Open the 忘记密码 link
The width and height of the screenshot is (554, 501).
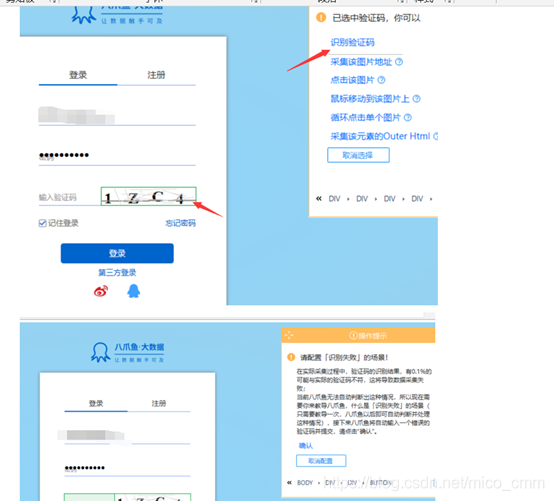[181, 223]
